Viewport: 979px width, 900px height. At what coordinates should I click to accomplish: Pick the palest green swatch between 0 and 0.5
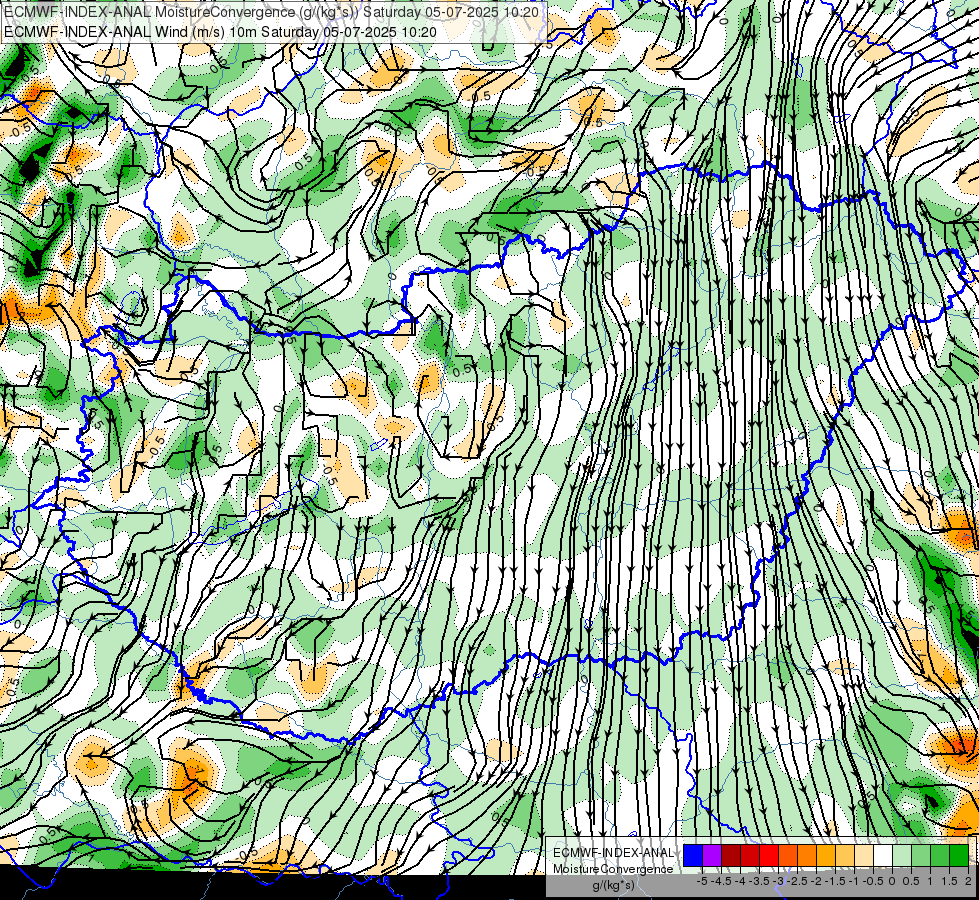point(902,856)
